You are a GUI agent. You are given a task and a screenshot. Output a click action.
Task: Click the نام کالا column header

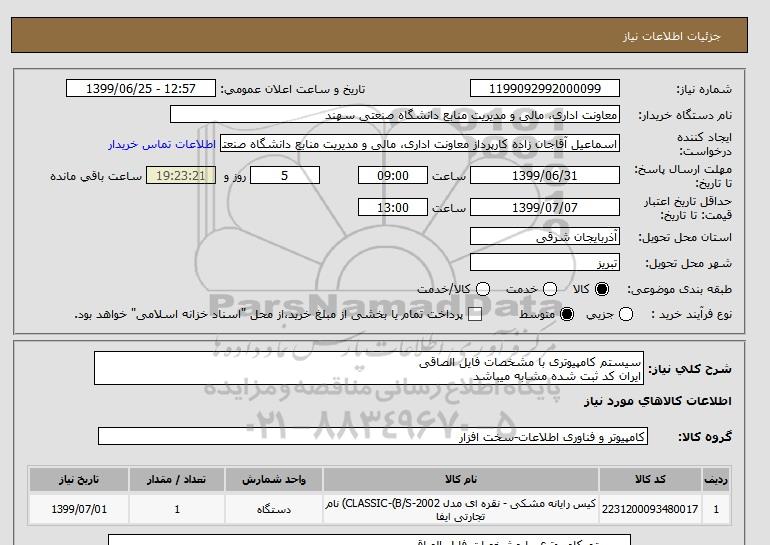461,479
